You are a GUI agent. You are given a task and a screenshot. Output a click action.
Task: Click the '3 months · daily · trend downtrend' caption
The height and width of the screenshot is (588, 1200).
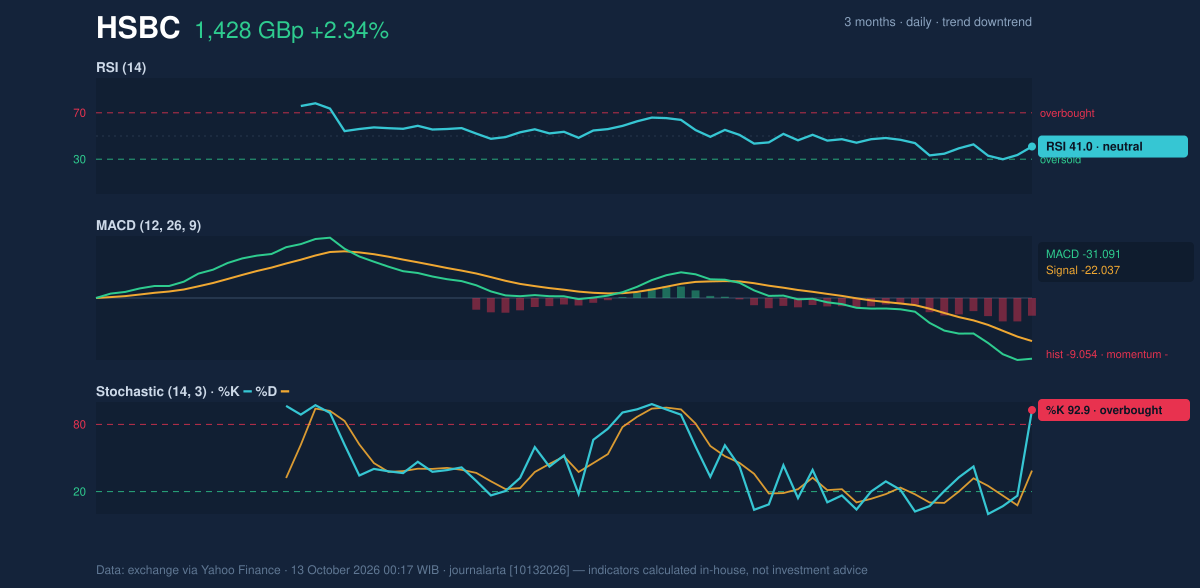click(938, 22)
